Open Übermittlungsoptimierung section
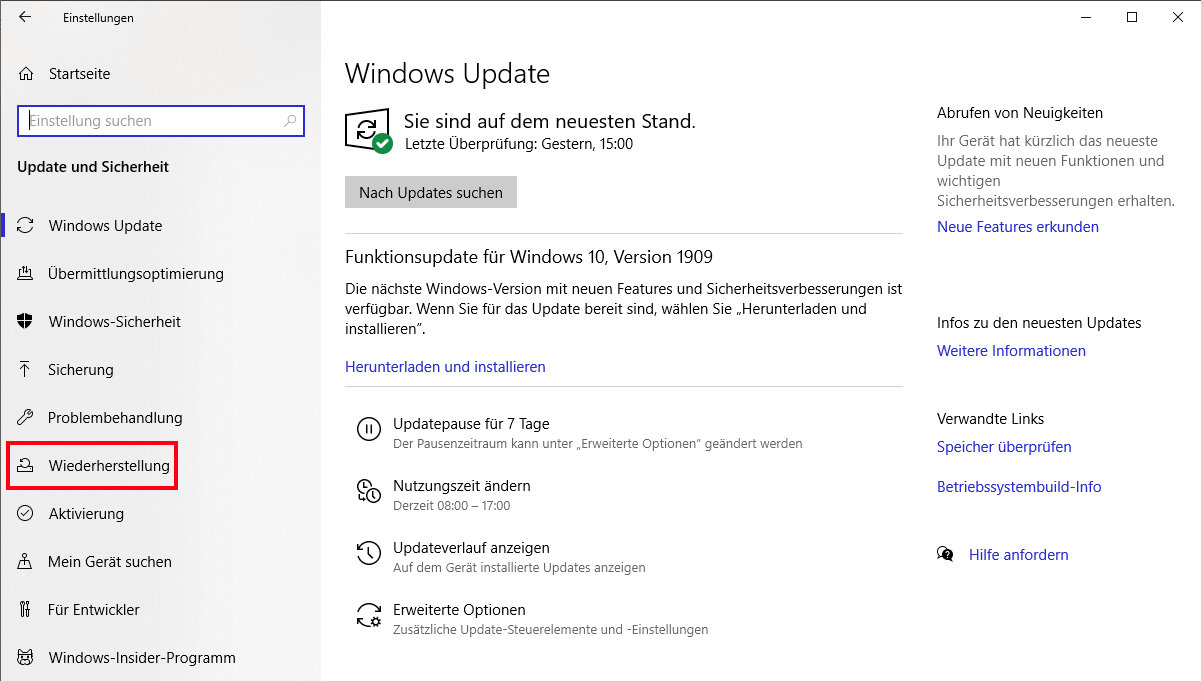The width and height of the screenshot is (1201, 681). coord(136,274)
